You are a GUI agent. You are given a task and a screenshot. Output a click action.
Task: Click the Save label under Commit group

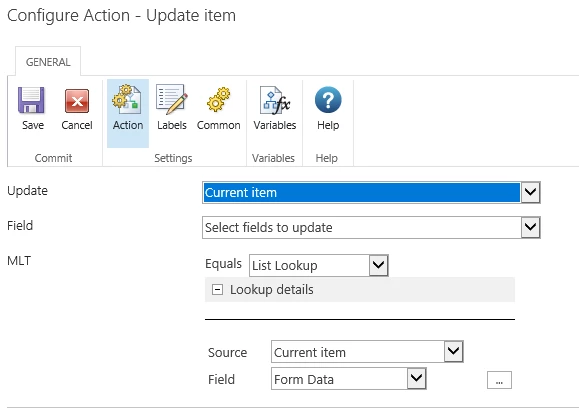33,125
